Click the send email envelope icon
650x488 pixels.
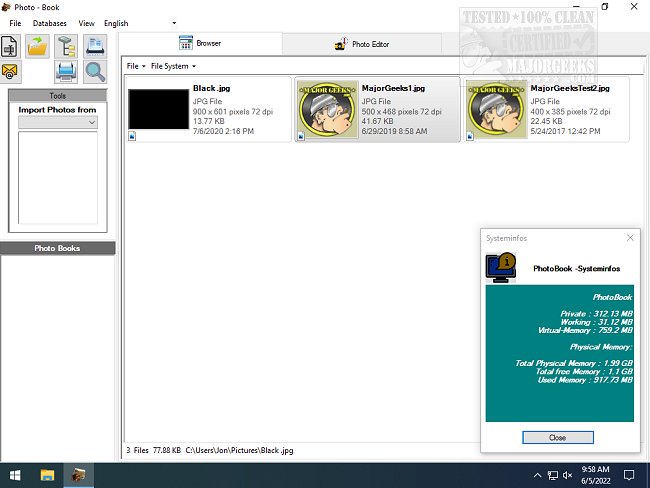[10, 72]
